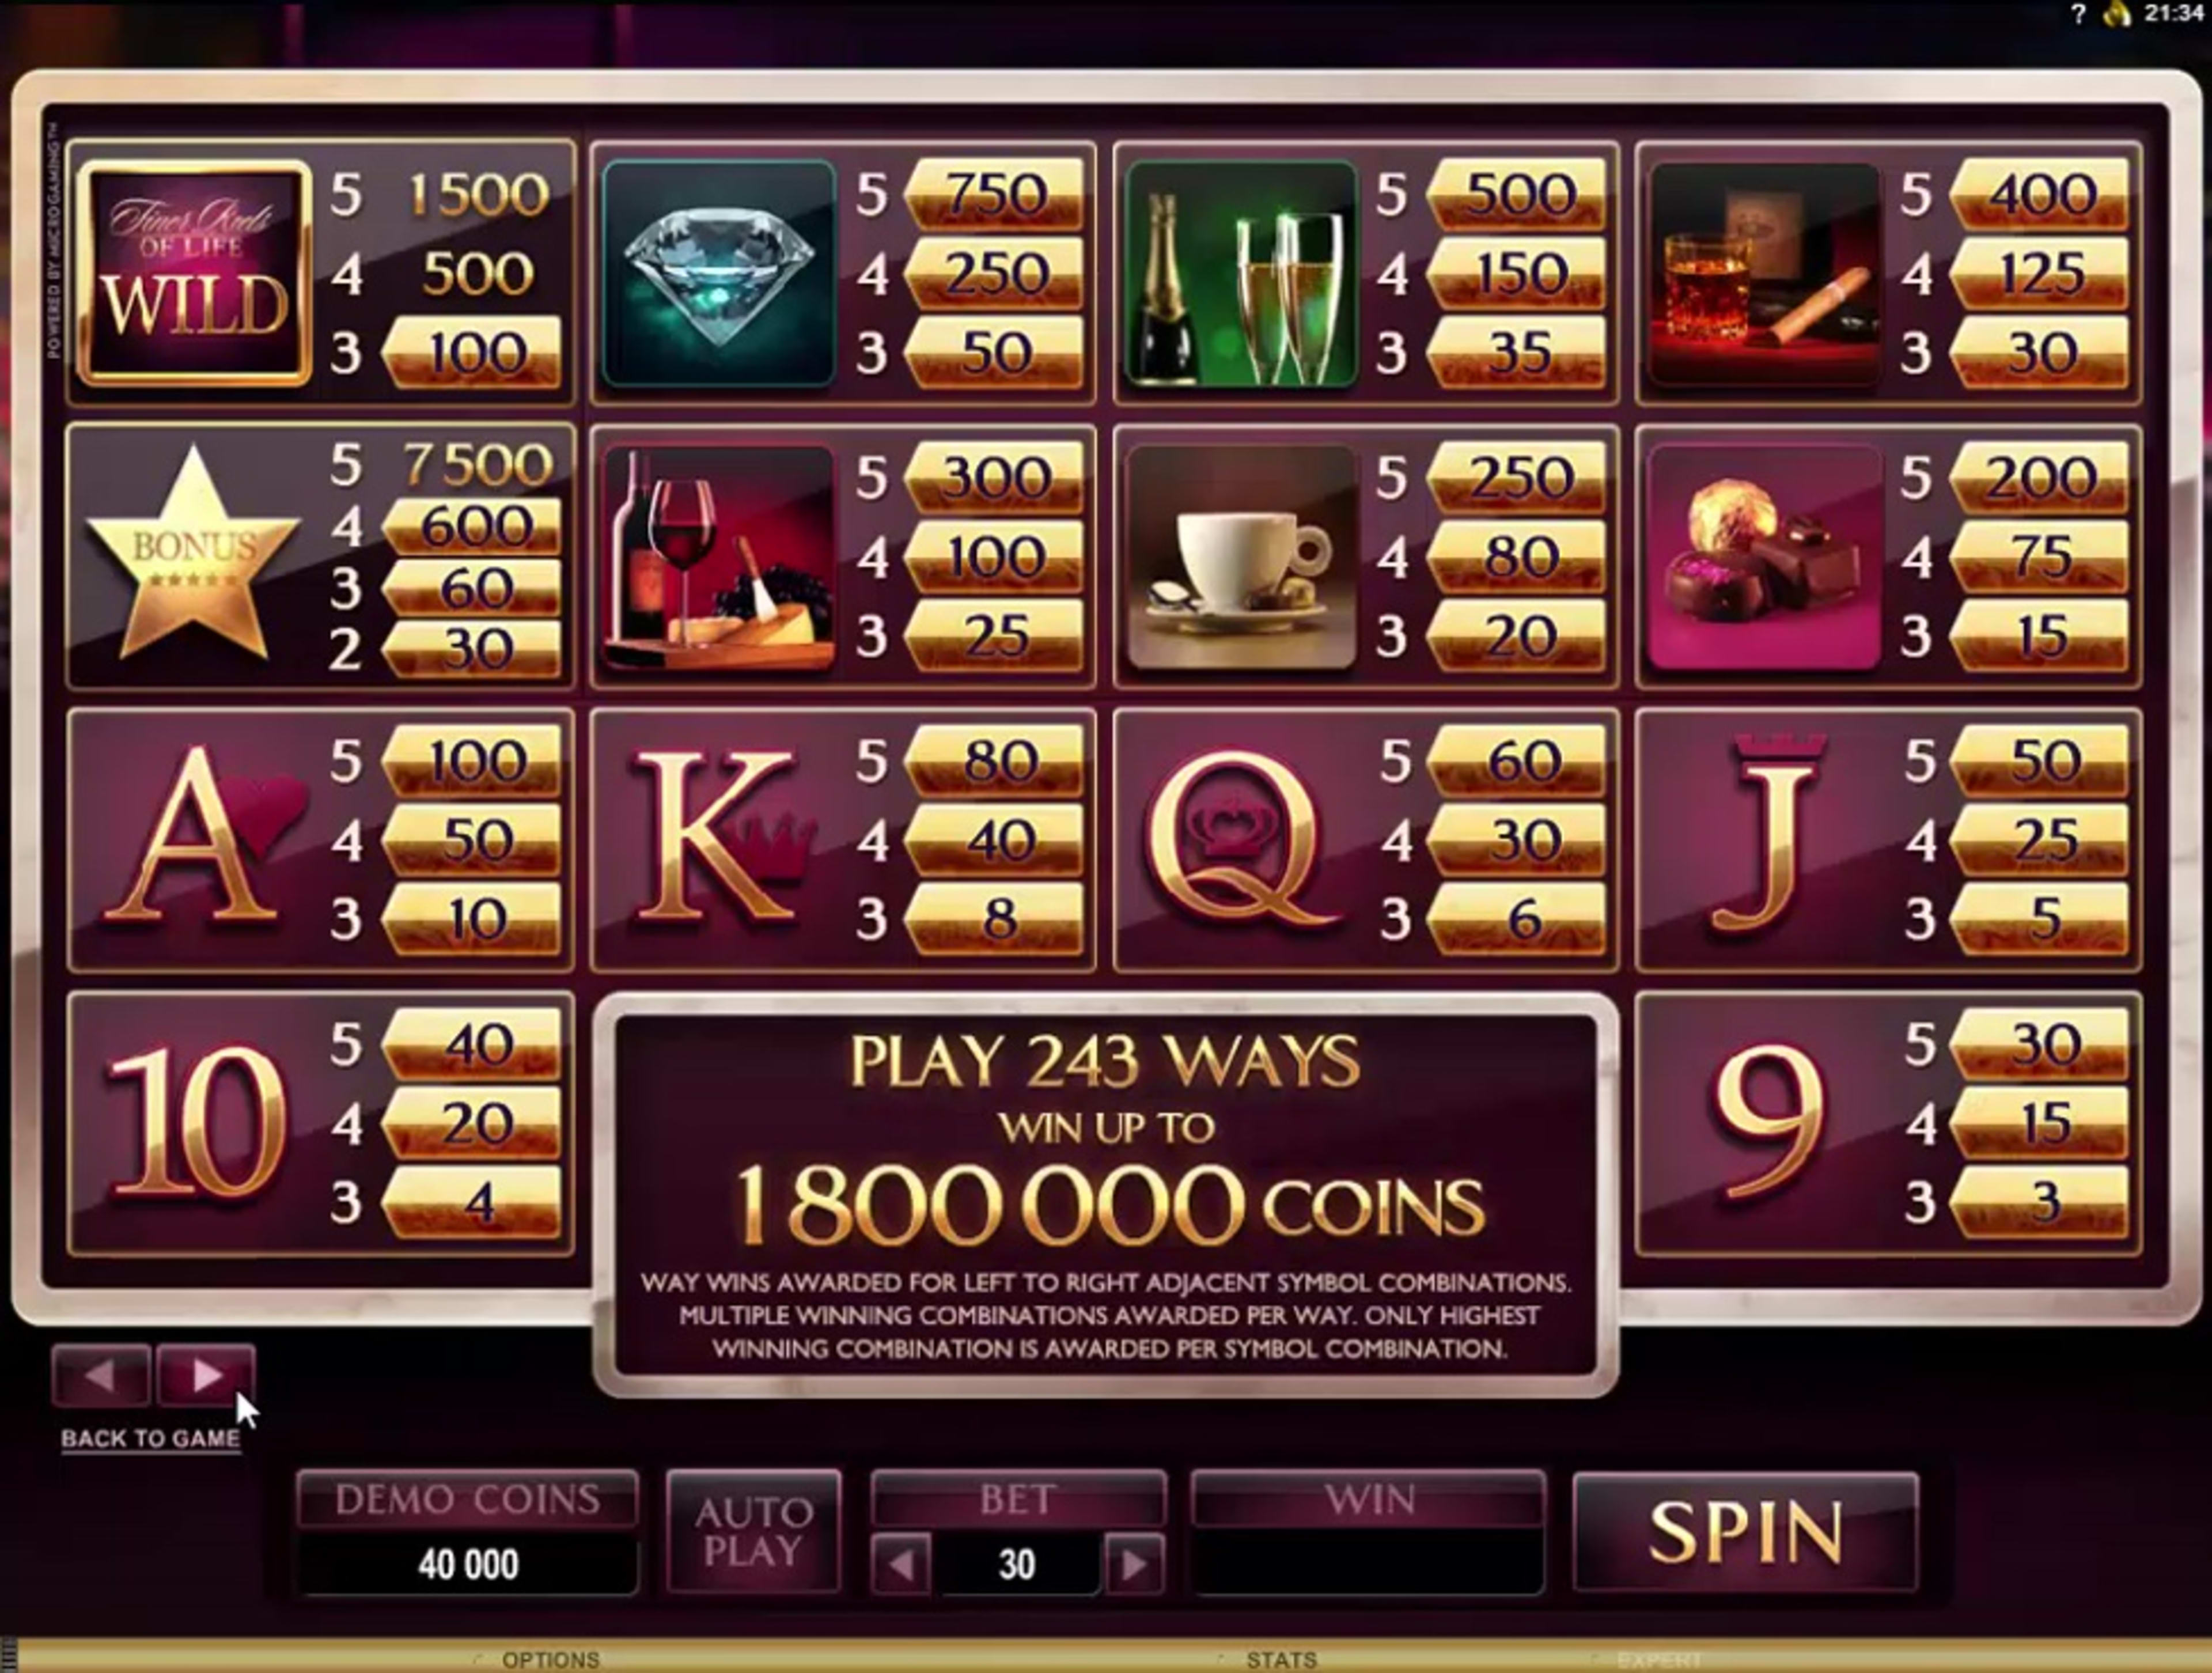Image resolution: width=2212 pixels, height=1673 pixels.
Task: Go to next paytable page
Action: [206, 1376]
